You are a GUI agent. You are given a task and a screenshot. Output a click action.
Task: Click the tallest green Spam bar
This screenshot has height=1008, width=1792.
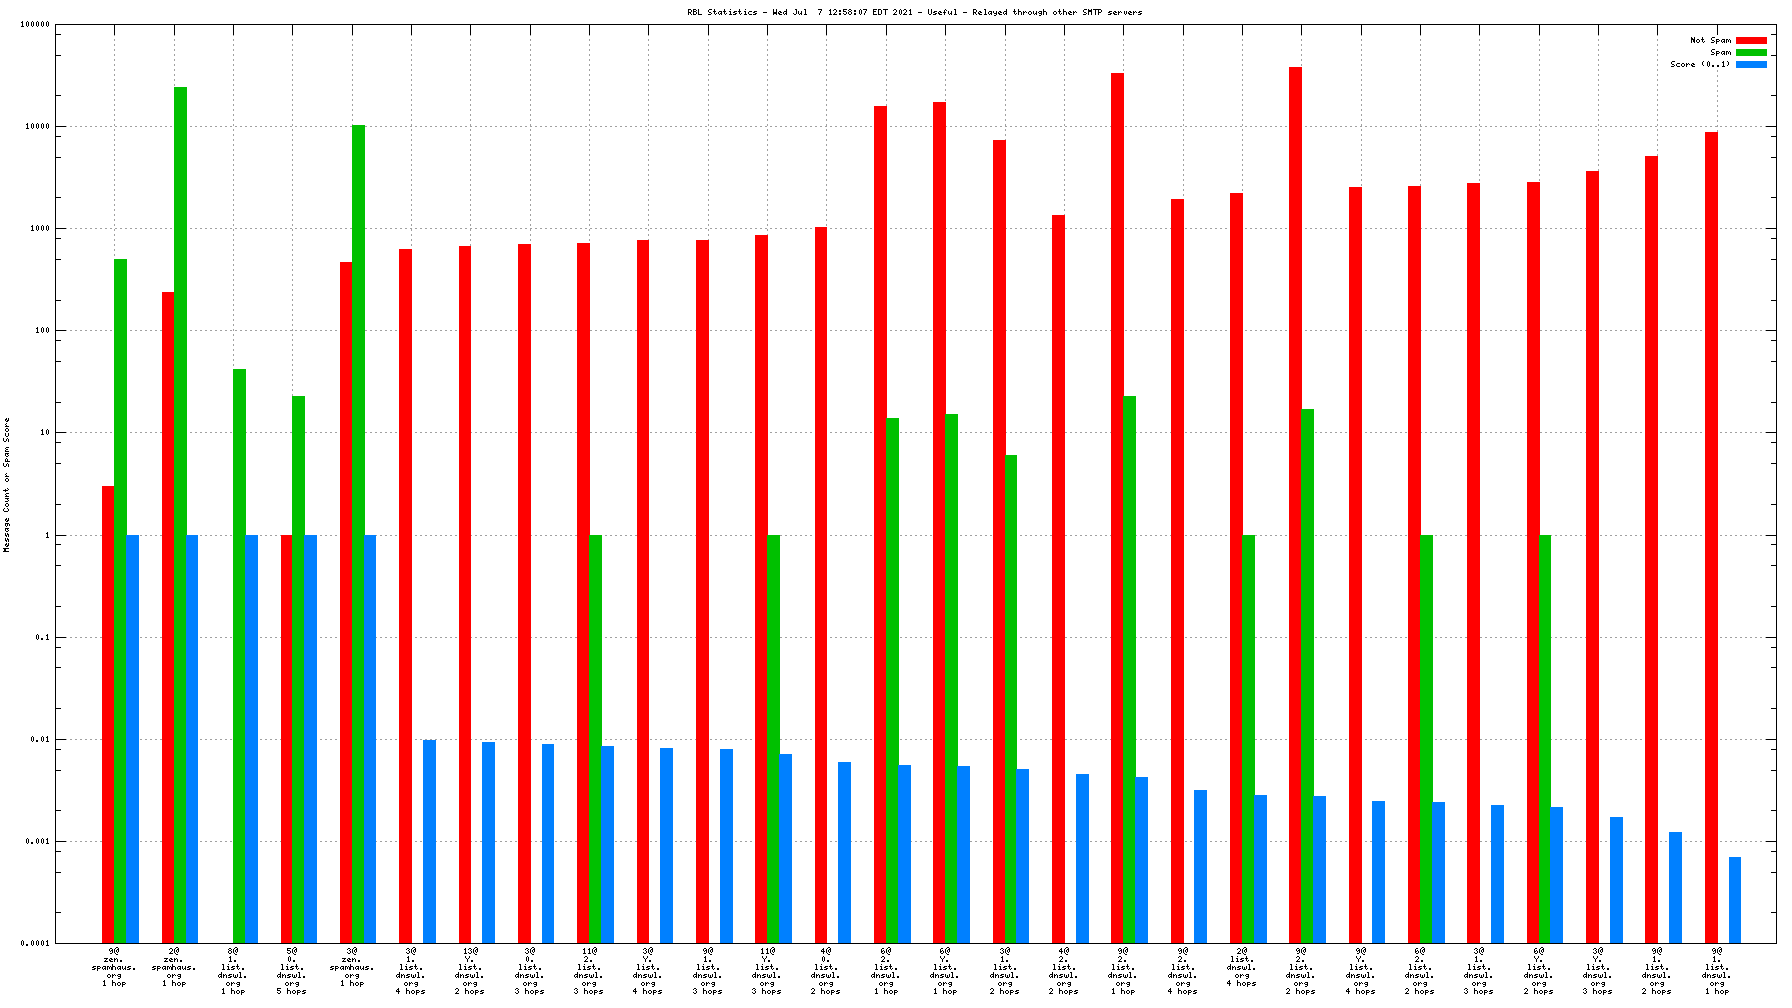[x=180, y=500]
